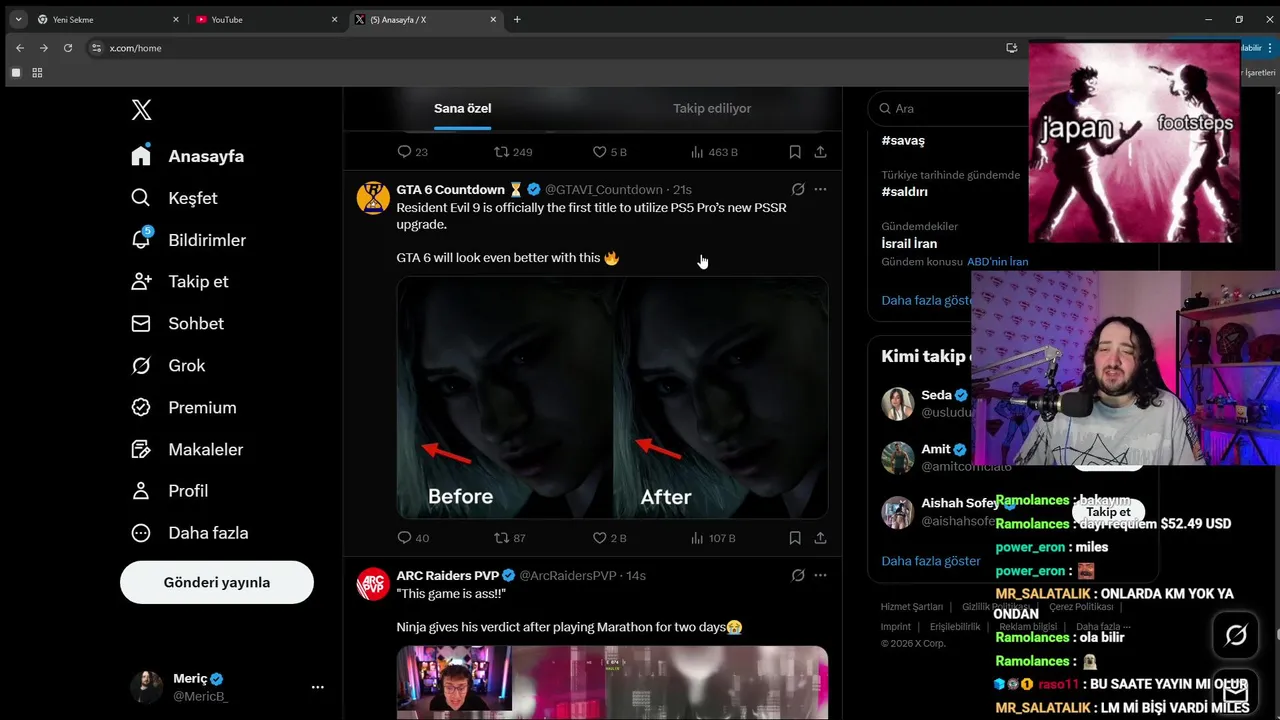
Task: Open GTA 6 Countdown profile avatar
Action: (373, 198)
